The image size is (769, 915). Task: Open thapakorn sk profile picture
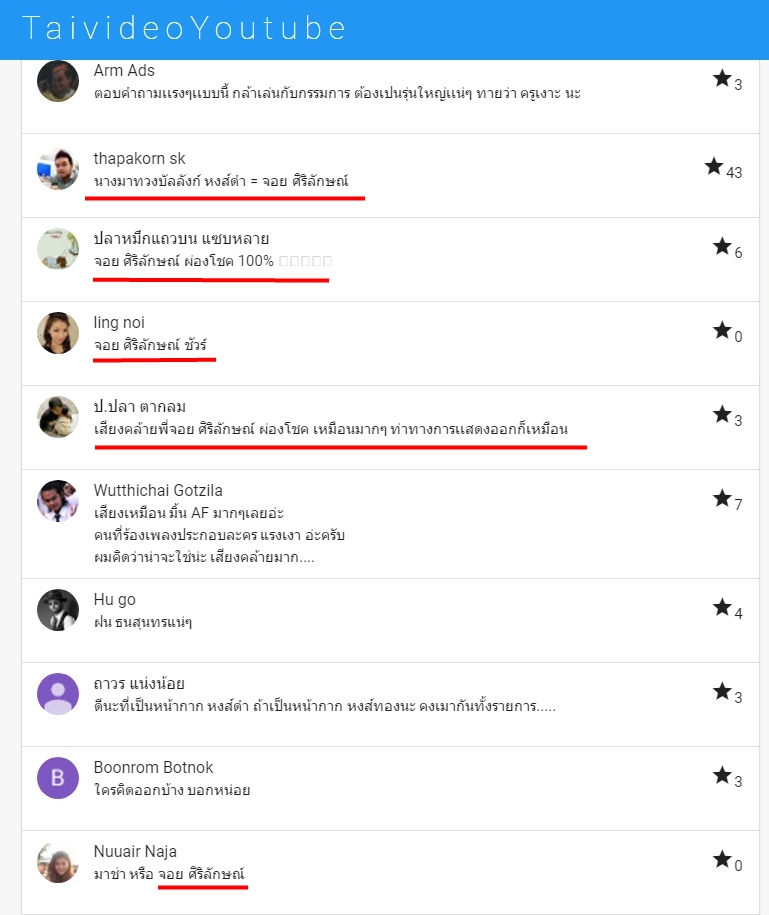58,169
